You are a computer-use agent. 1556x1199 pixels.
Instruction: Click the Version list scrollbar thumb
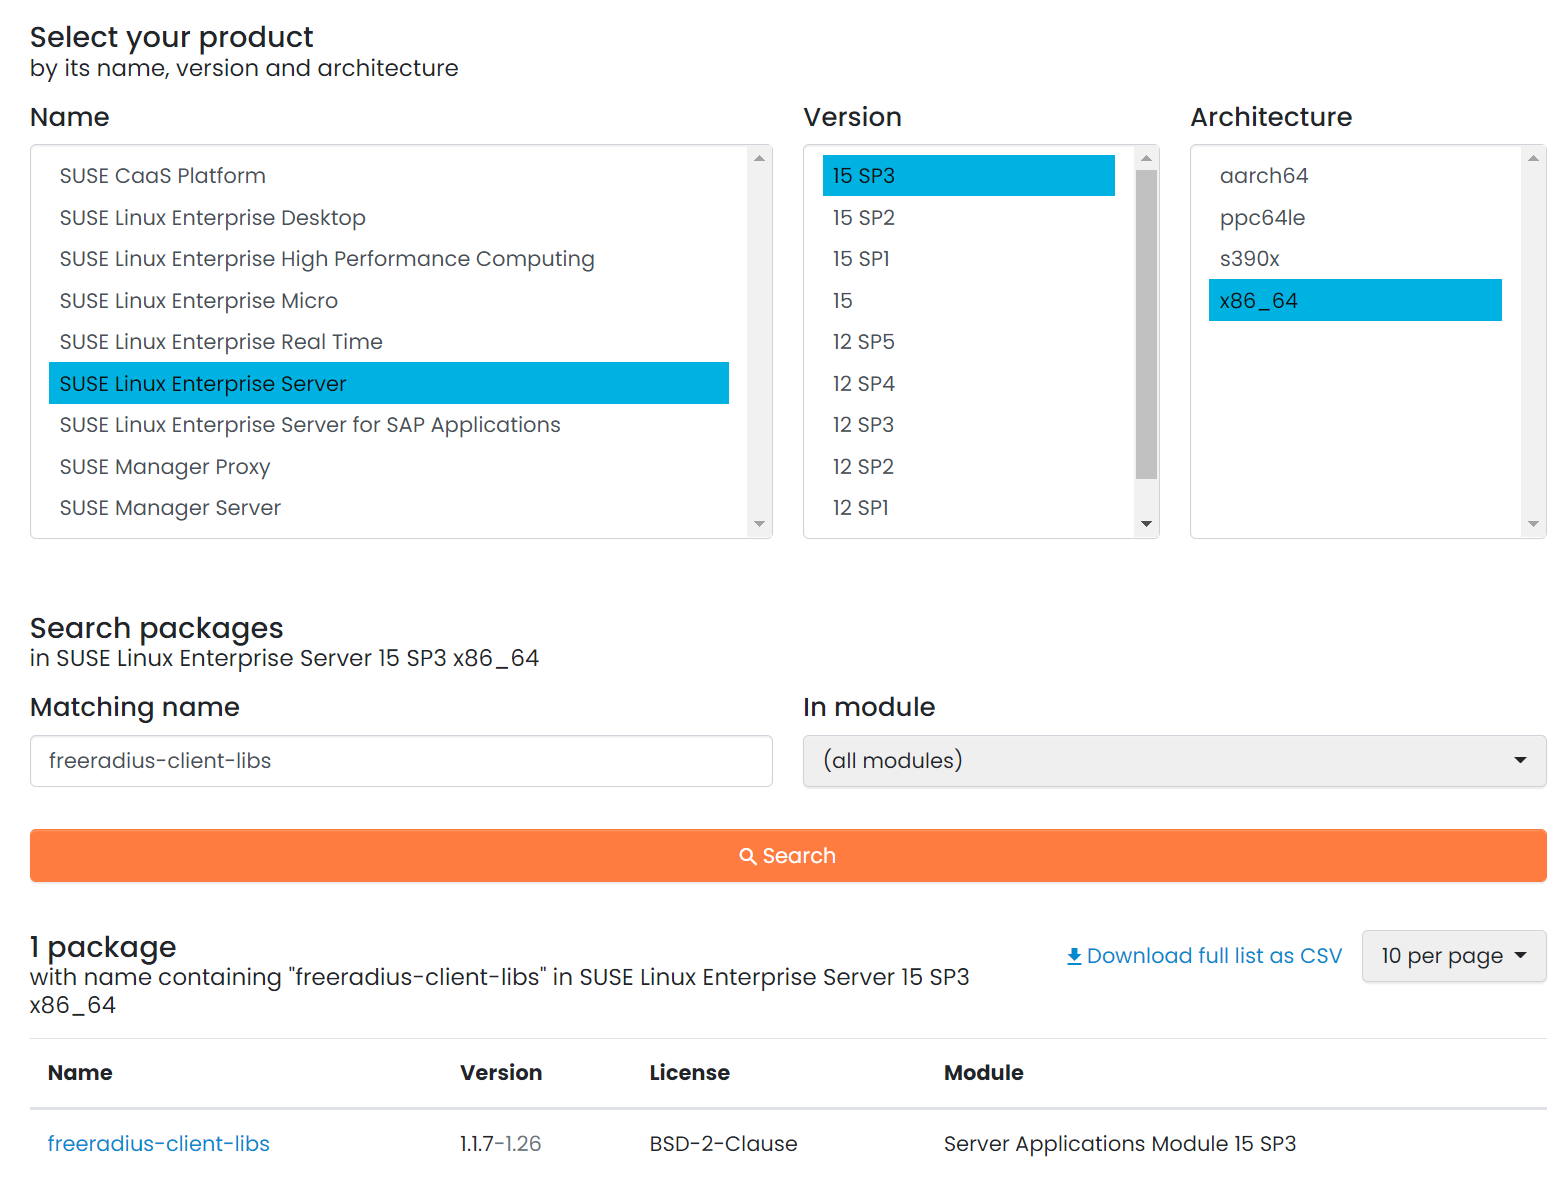1146,324
